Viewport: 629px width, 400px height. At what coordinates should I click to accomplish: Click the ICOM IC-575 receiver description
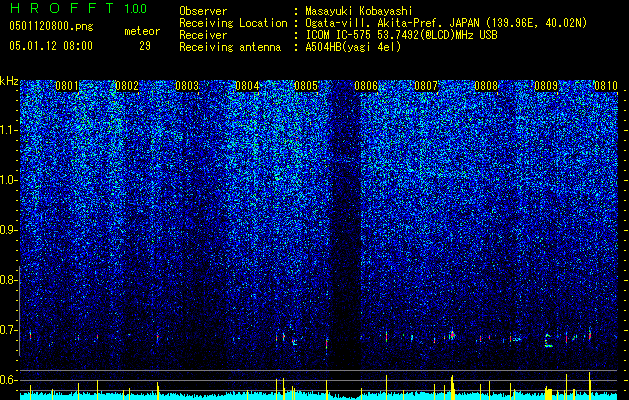pos(401,35)
